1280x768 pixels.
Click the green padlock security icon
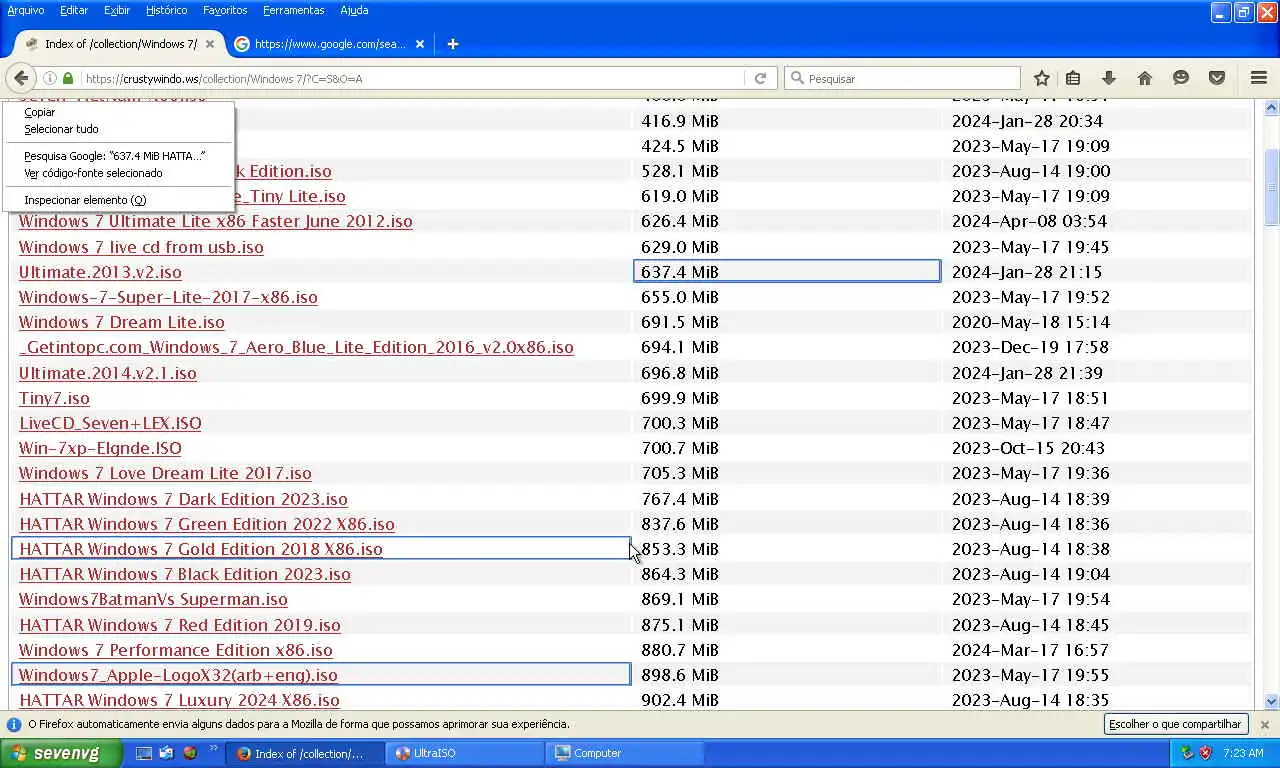click(x=68, y=78)
